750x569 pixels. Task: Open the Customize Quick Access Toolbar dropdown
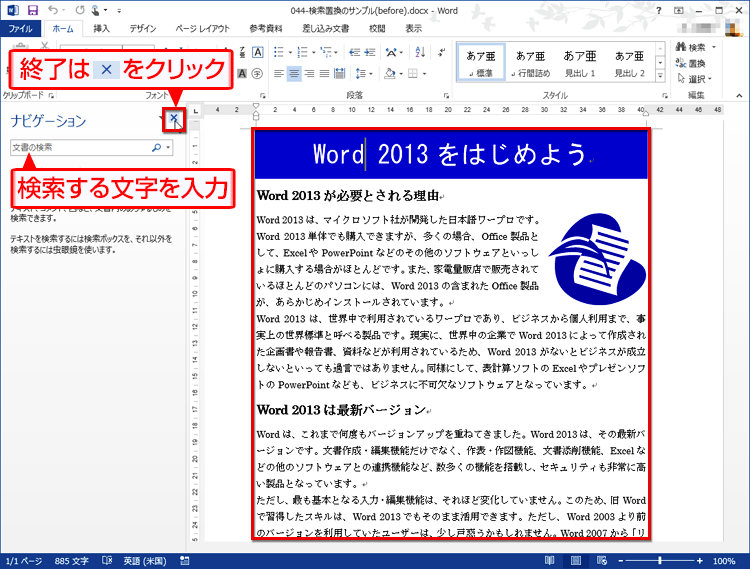click(x=119, y=11)
